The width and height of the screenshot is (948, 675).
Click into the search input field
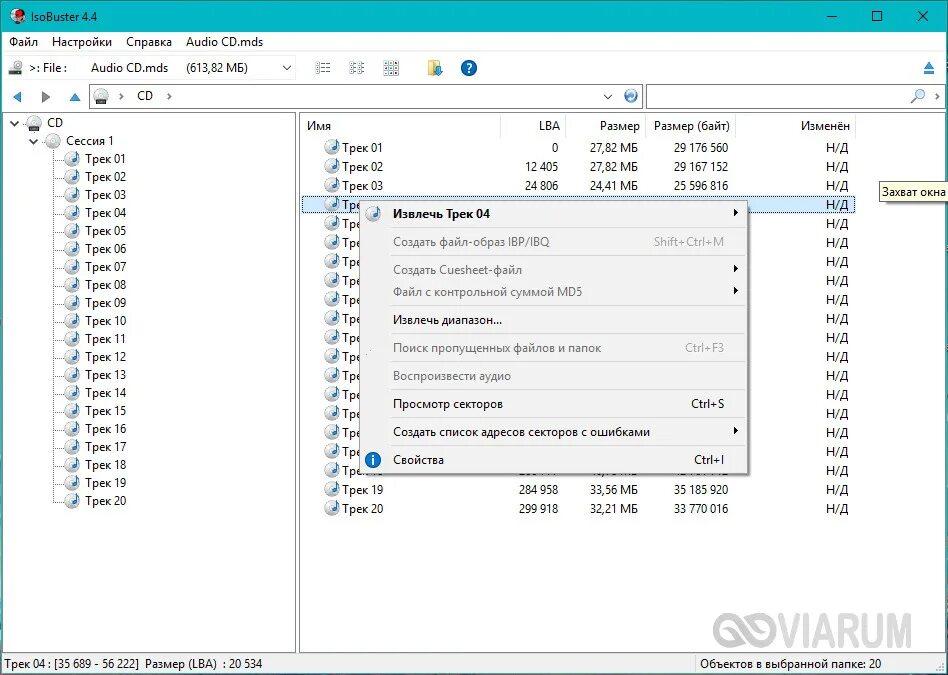tap(777, 96)
